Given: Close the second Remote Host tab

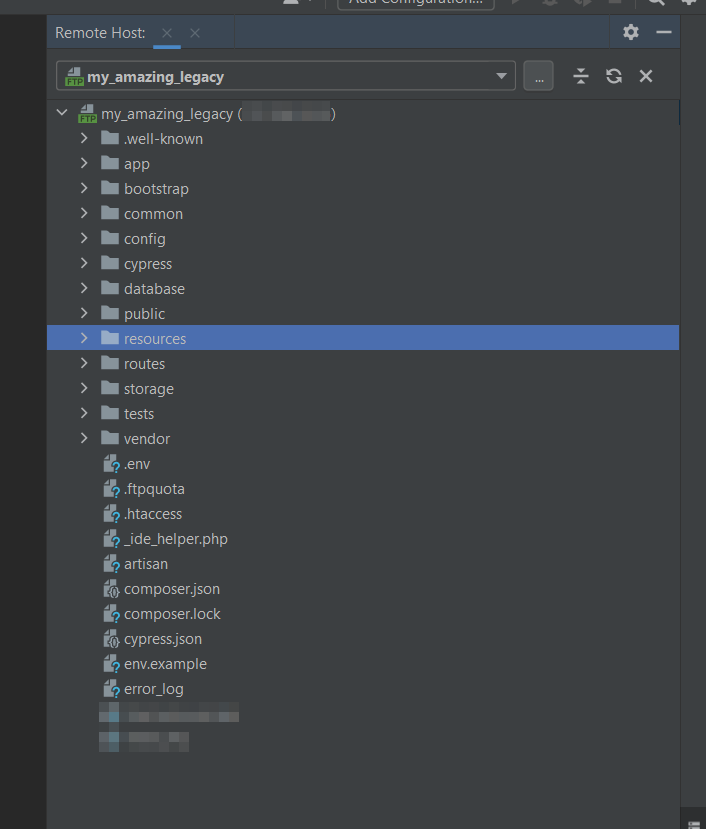Looking at the screenshot, I should (x=195, y=33).
